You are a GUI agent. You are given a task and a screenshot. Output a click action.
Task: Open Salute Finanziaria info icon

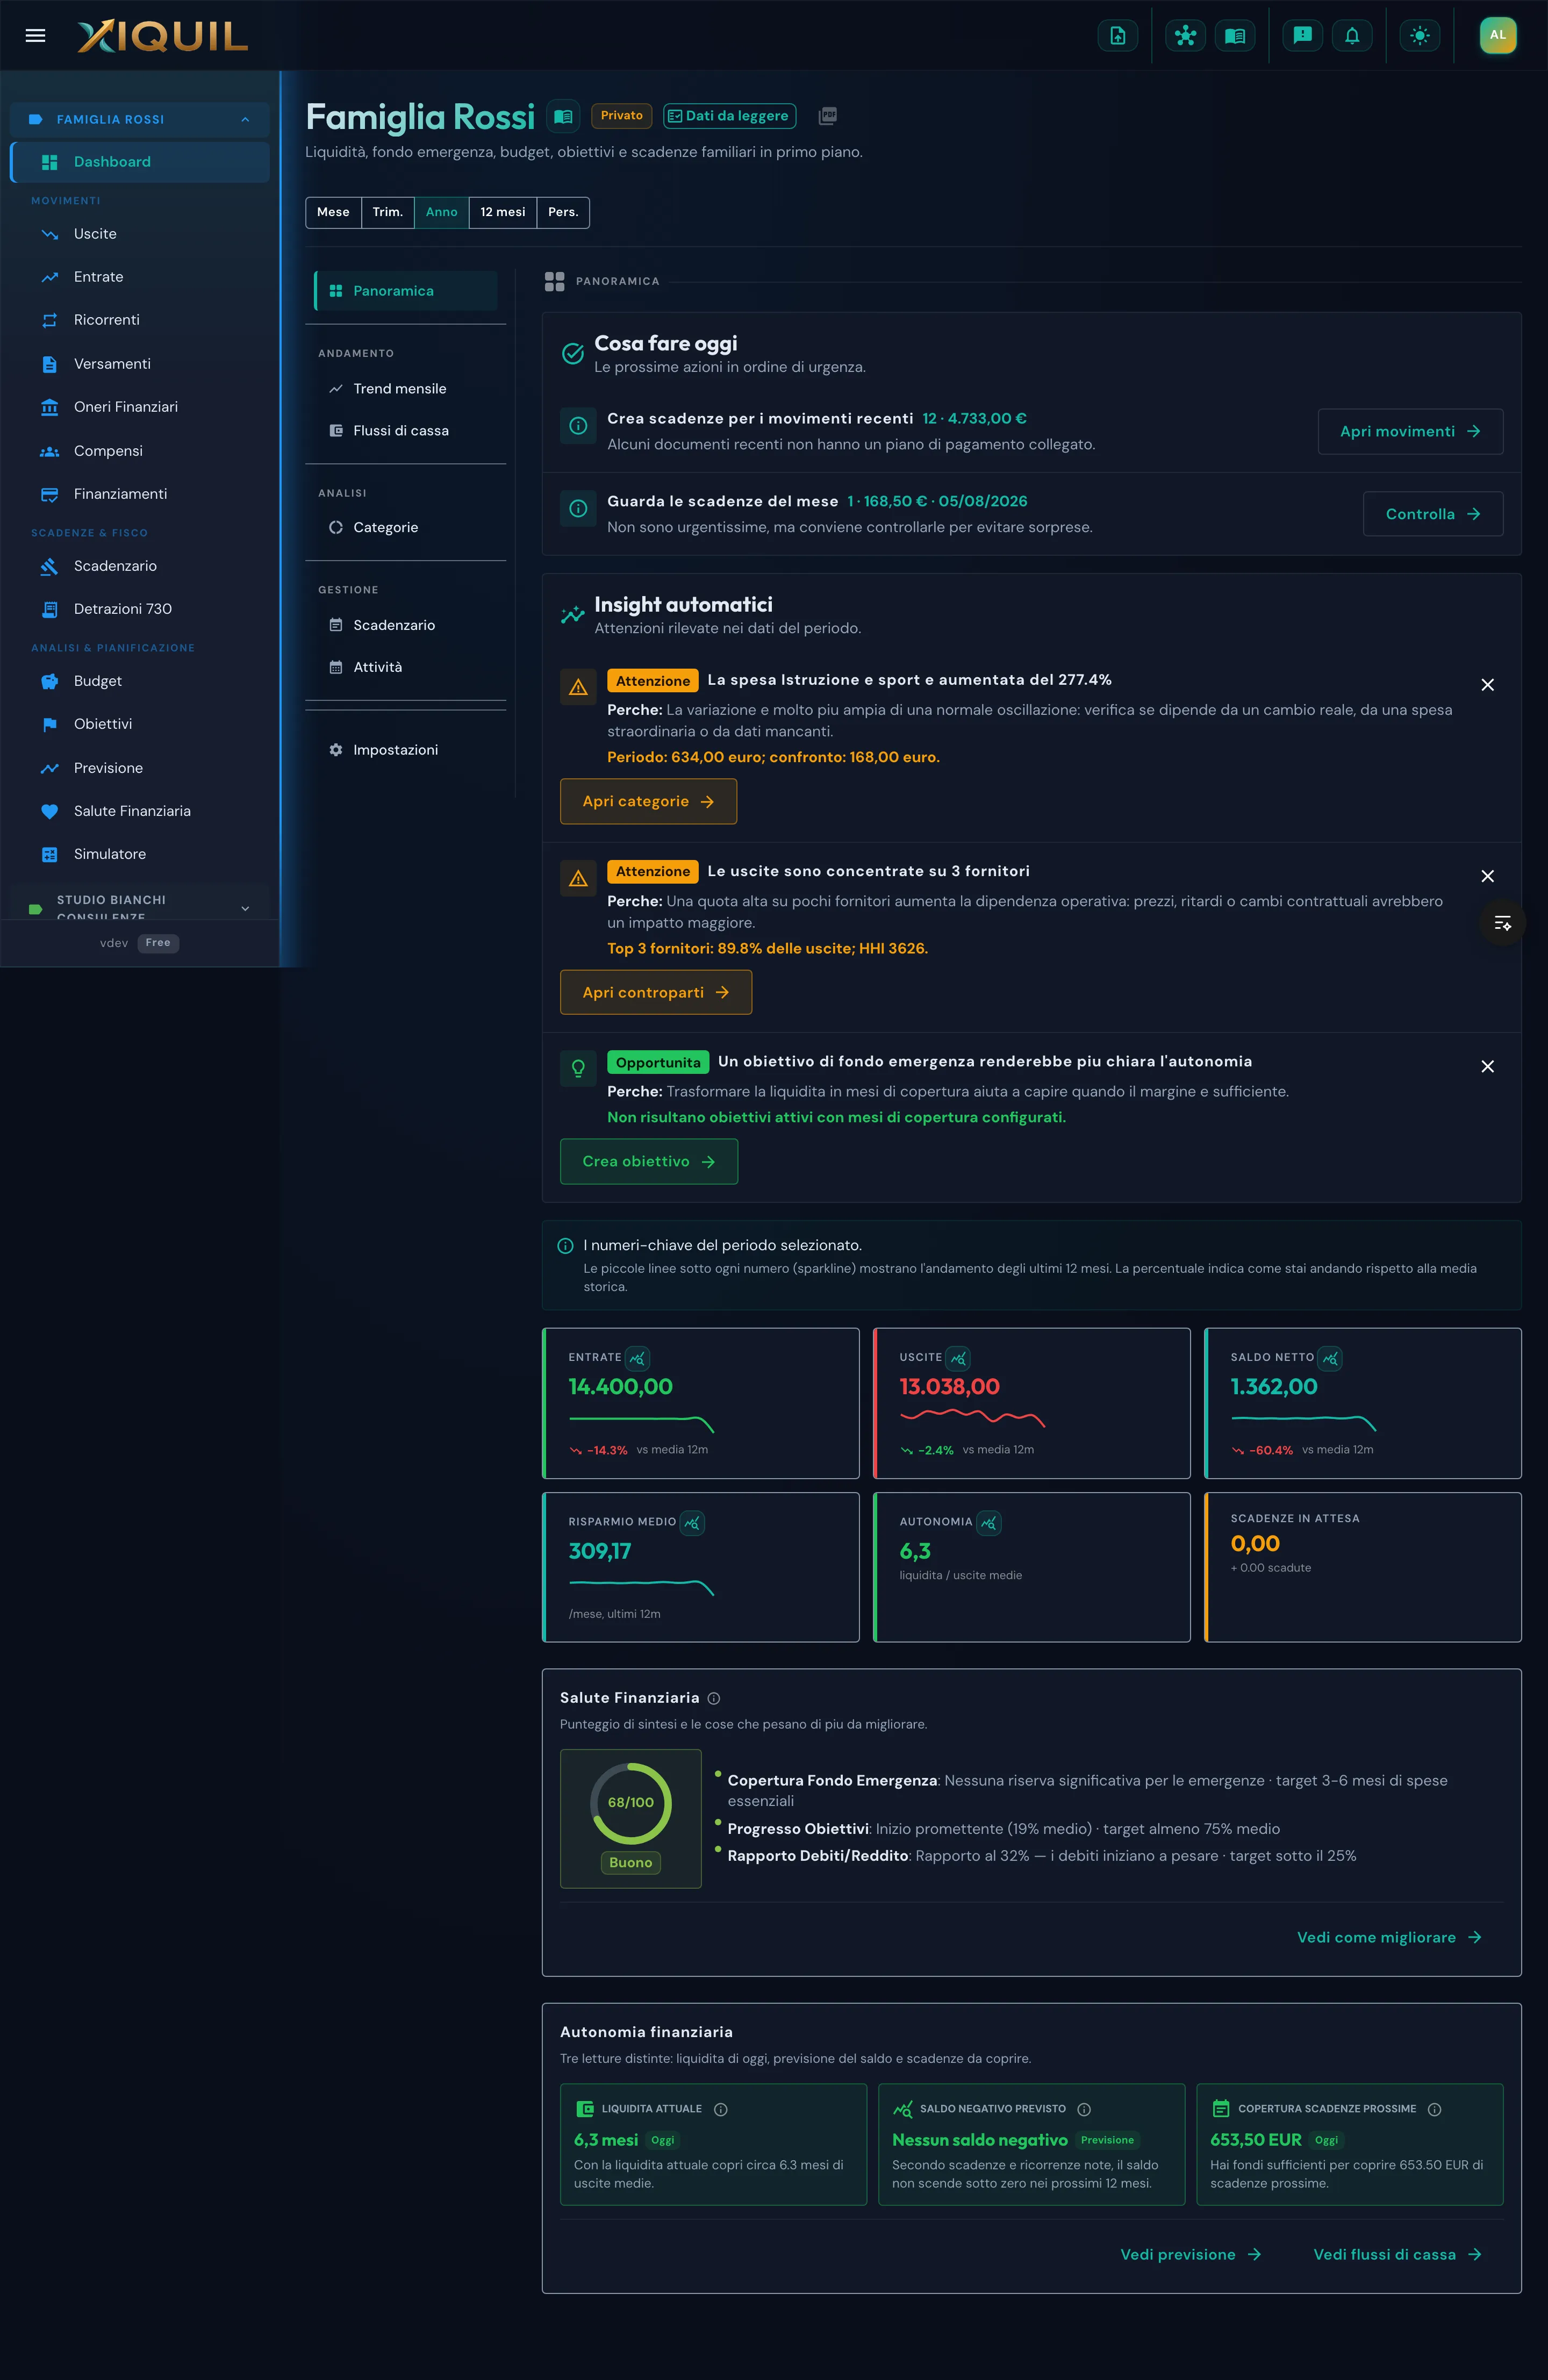click(713, 1698)
